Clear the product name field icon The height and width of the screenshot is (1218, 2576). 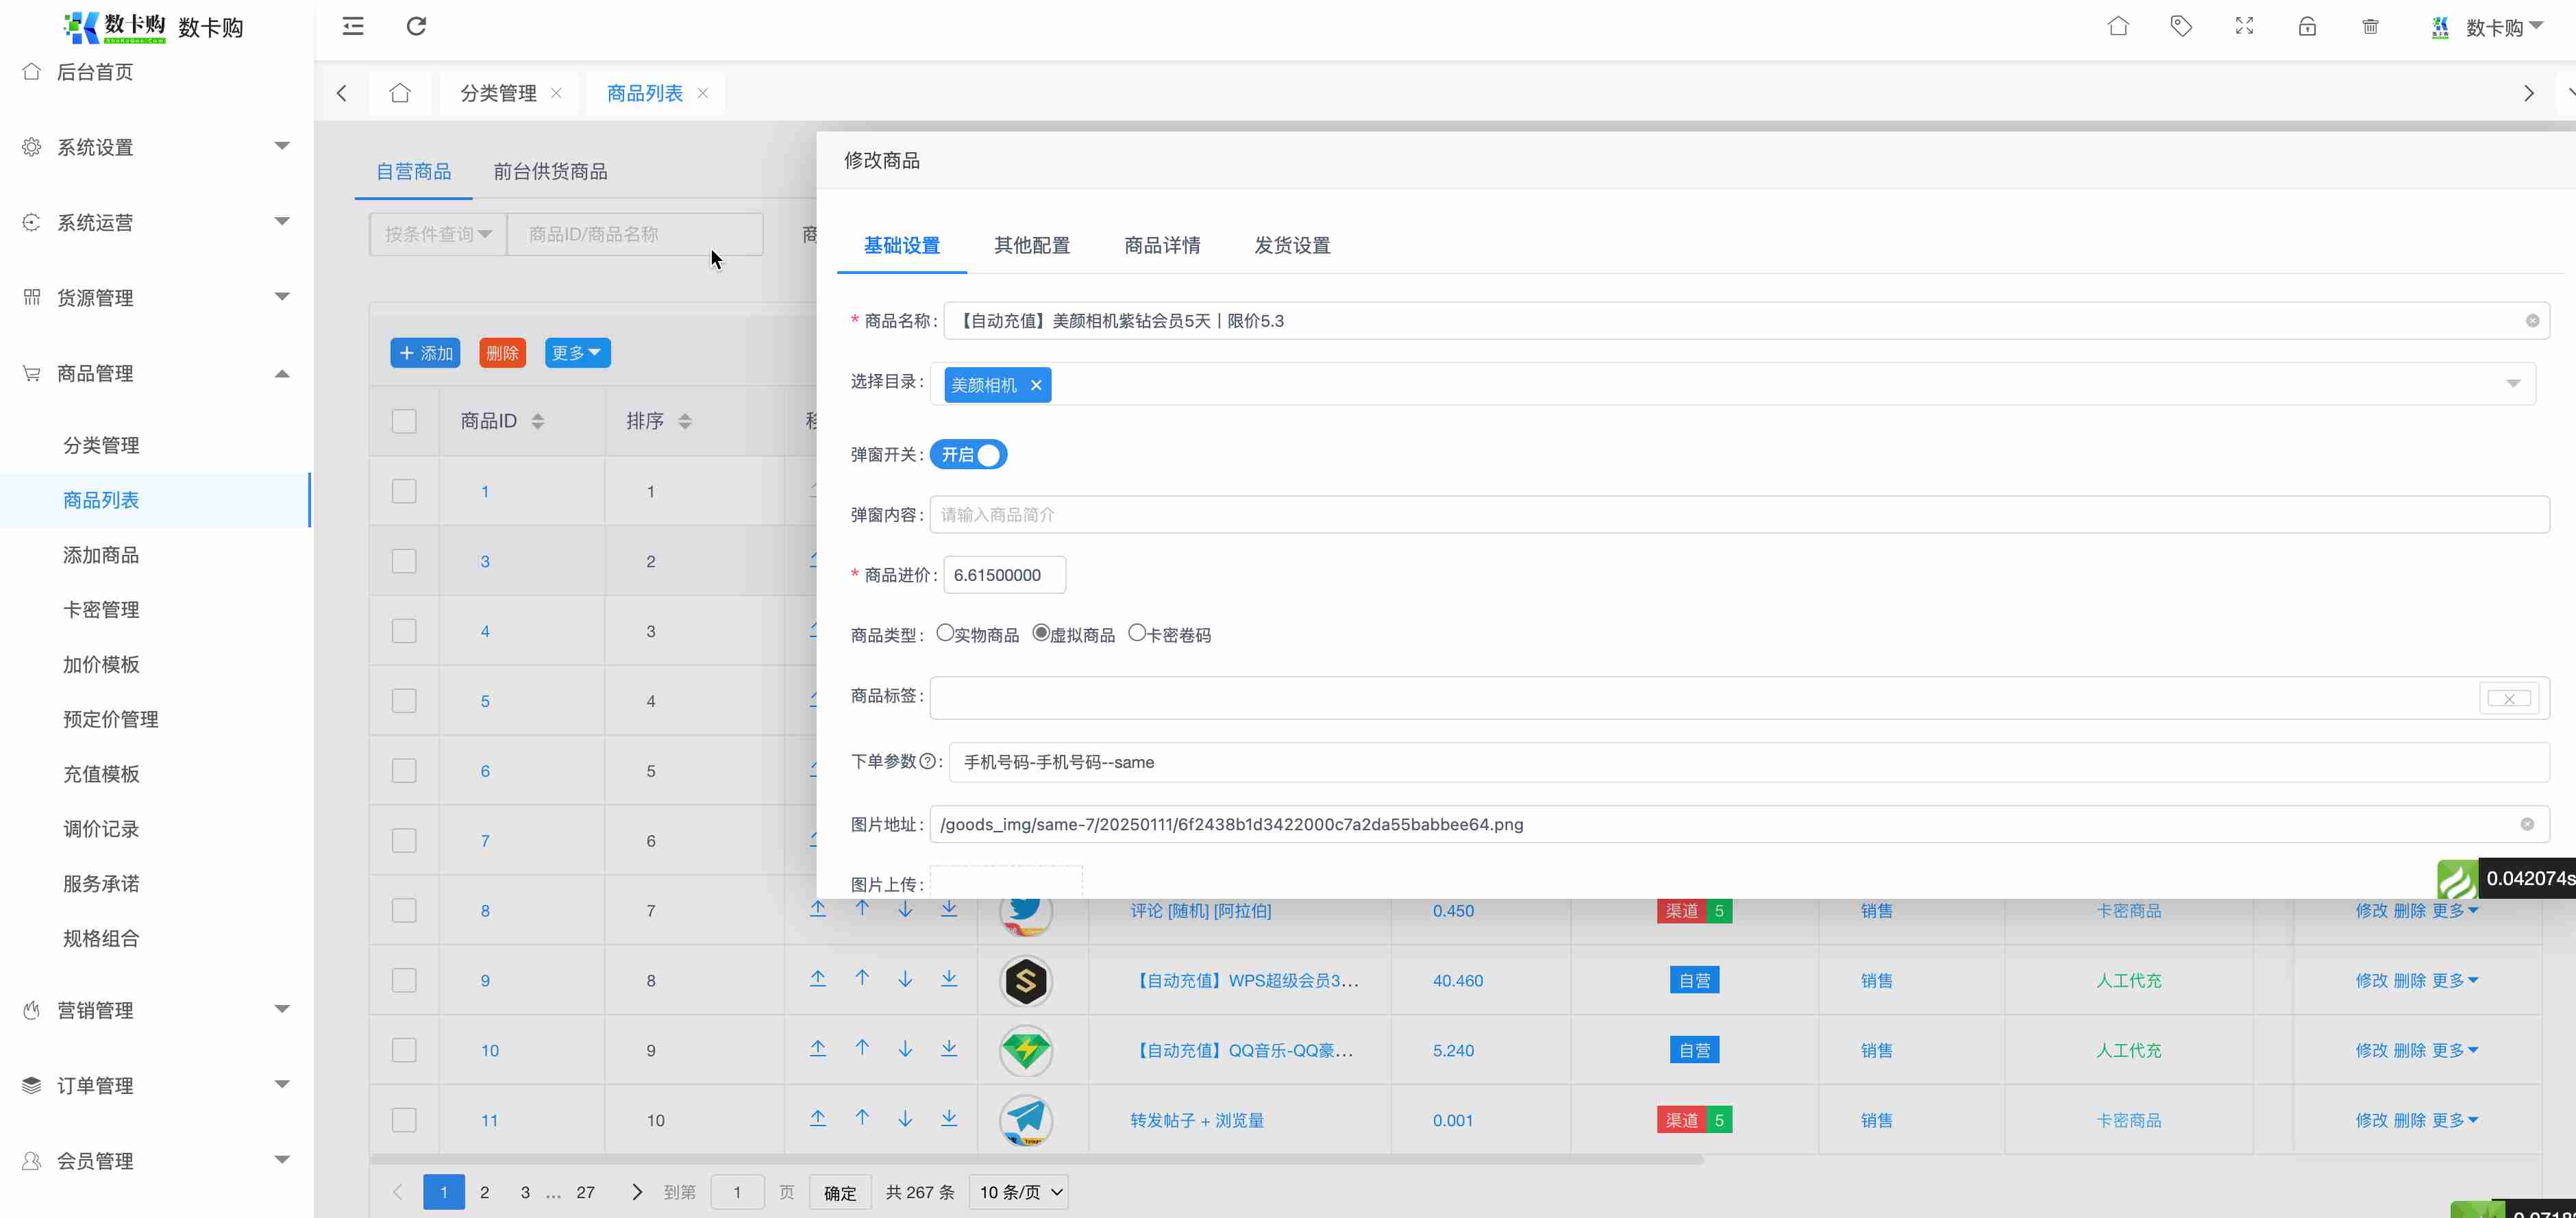pos(2532,321)
